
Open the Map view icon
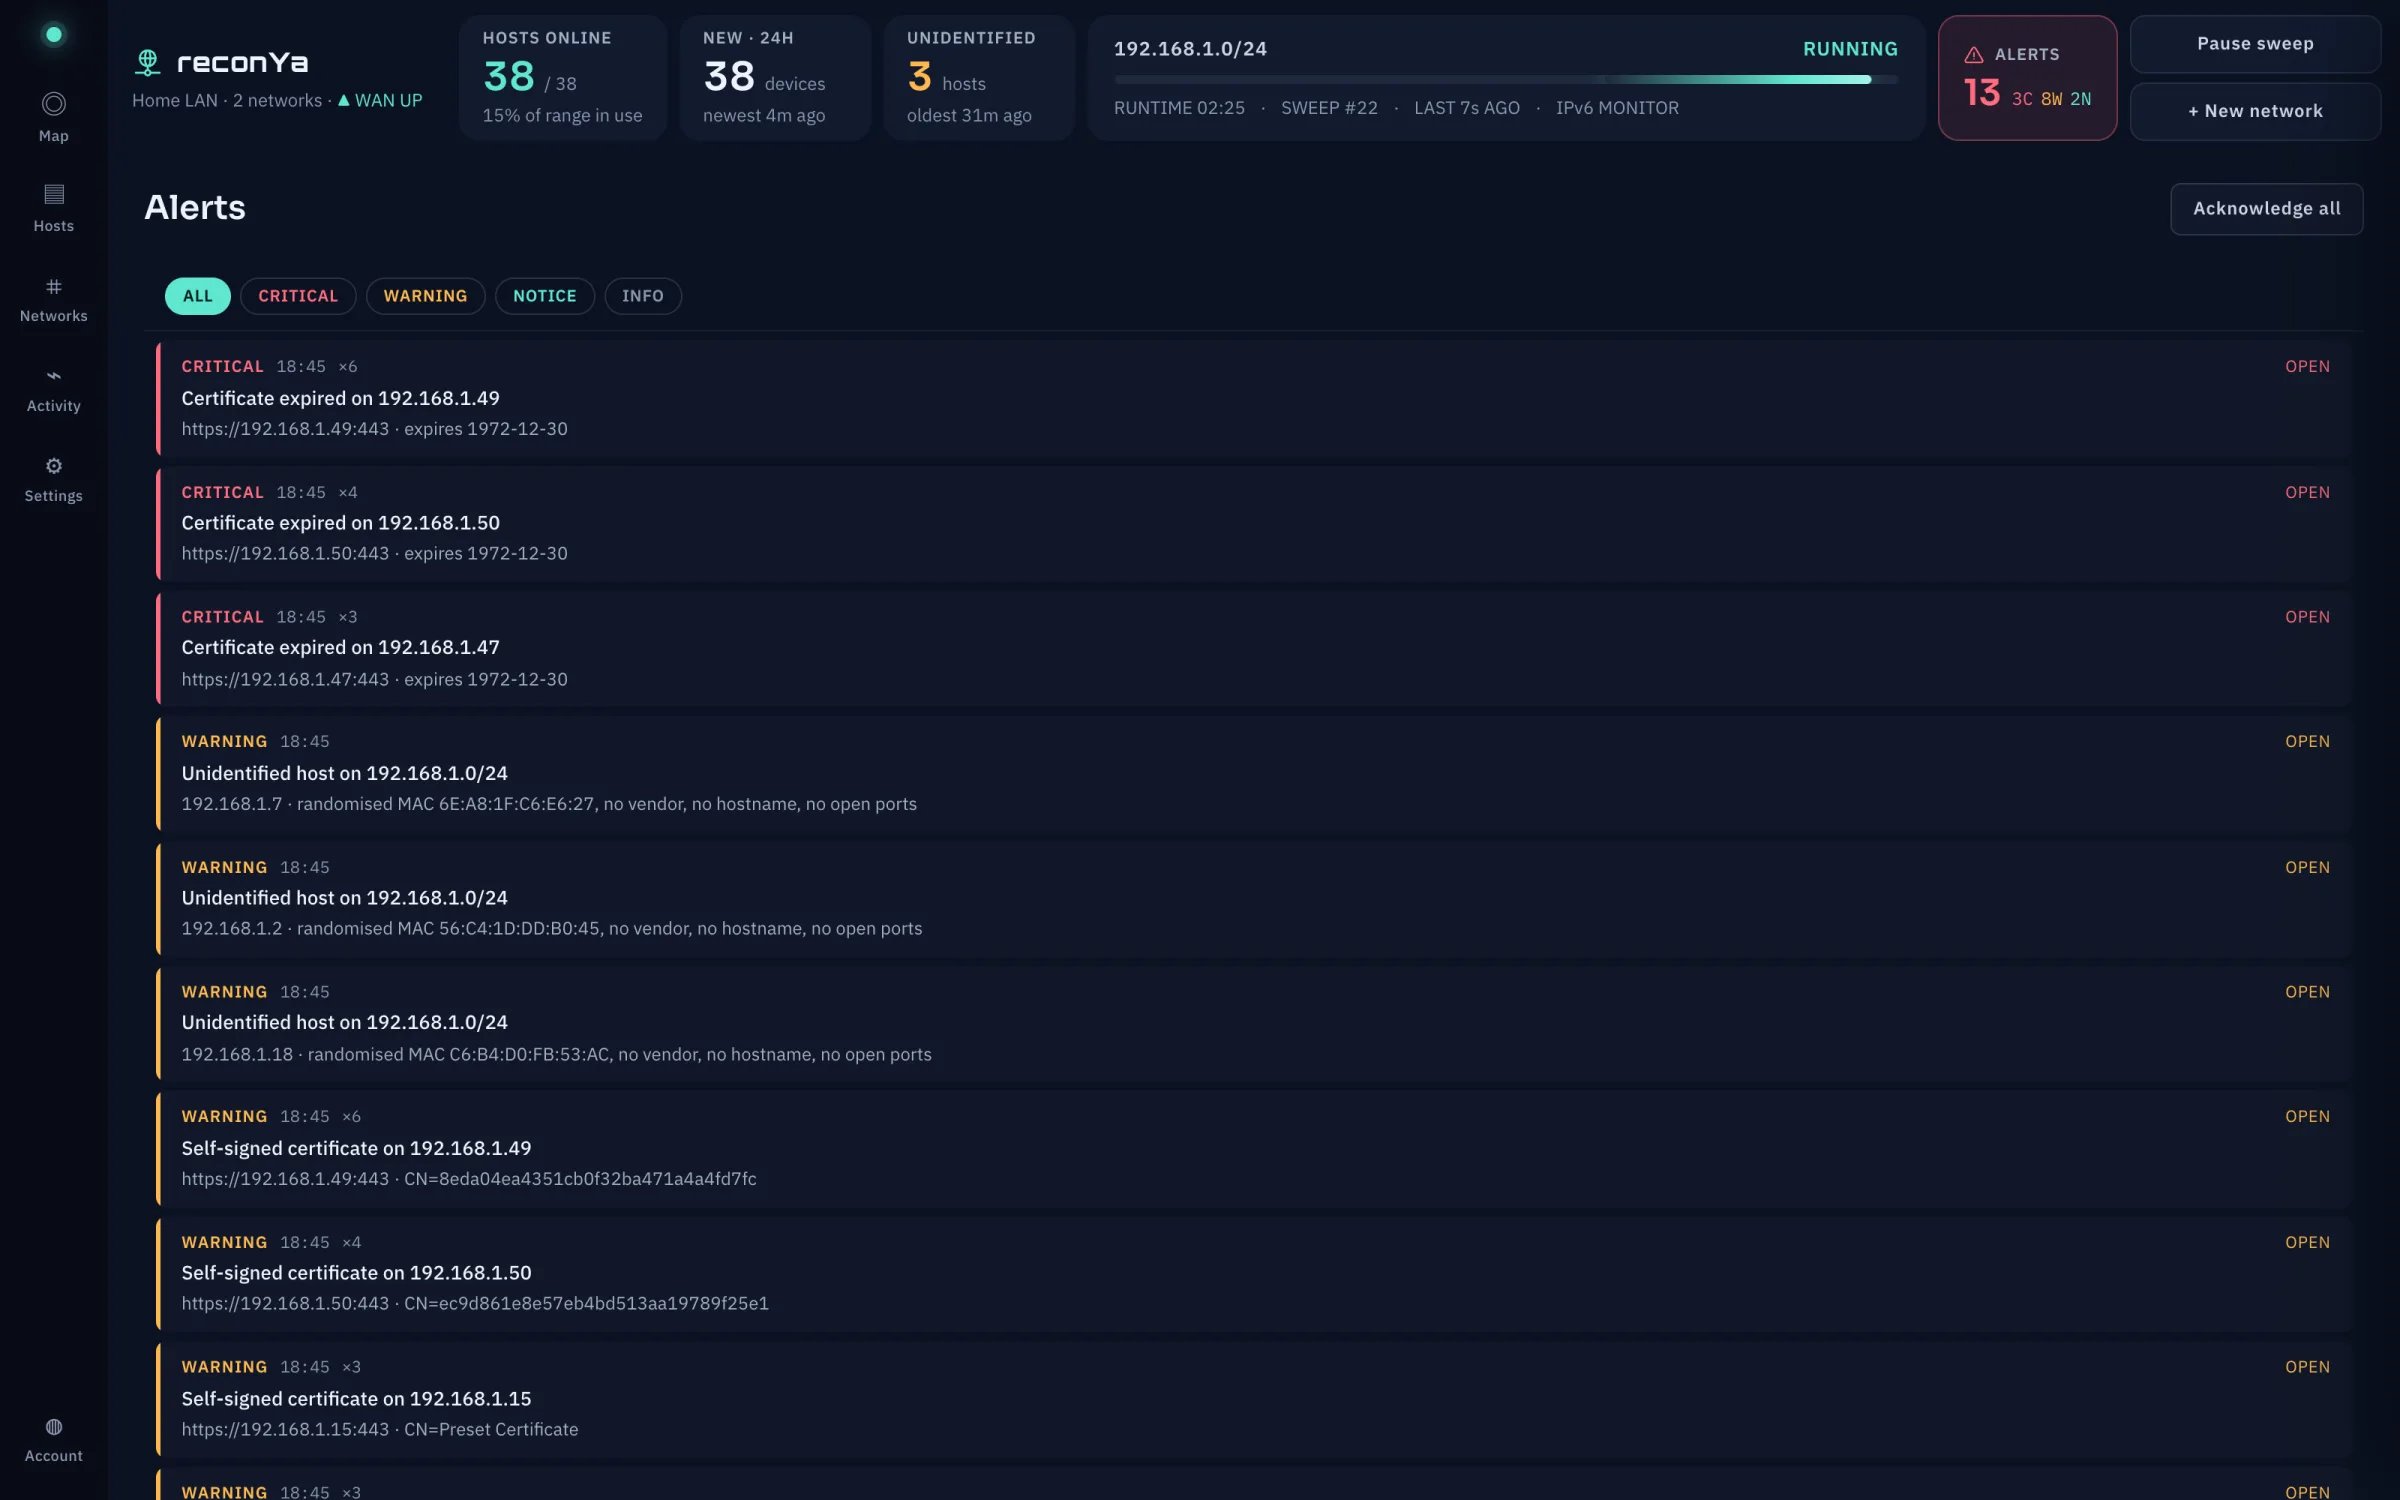click(x=54, y=104)
